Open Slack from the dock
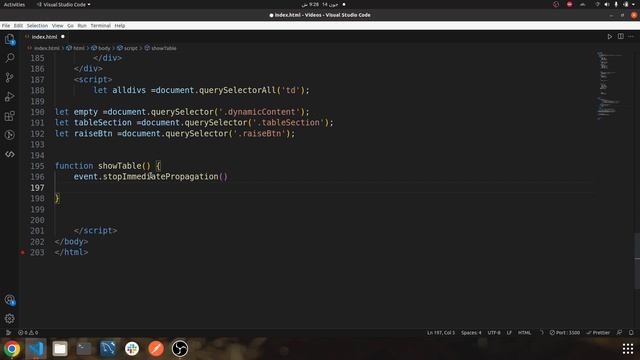Image resolution: width=640 pixels, height=360 pixels. tap(132, 349)
